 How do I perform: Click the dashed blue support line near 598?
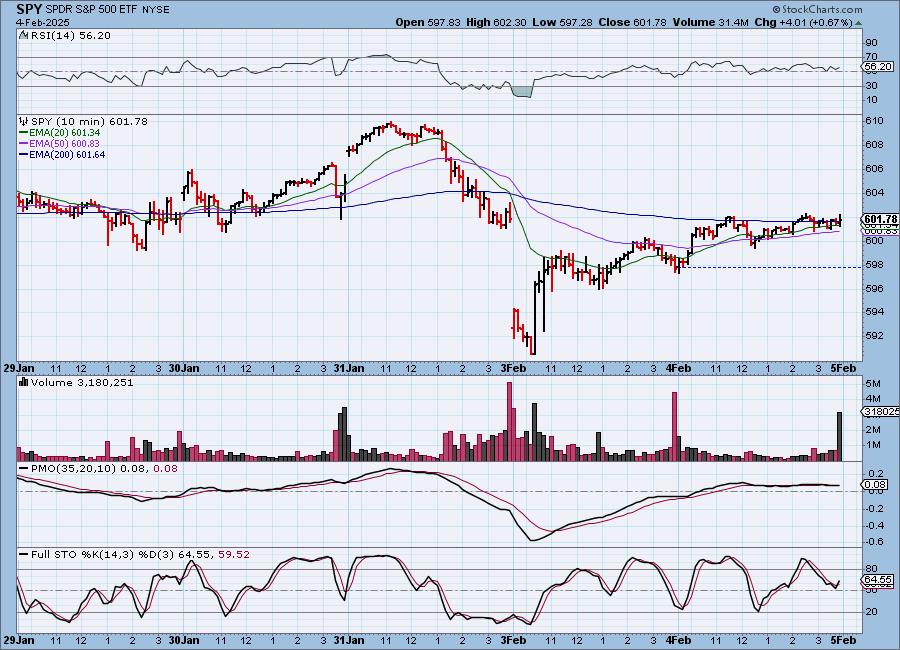pos(775,268)
